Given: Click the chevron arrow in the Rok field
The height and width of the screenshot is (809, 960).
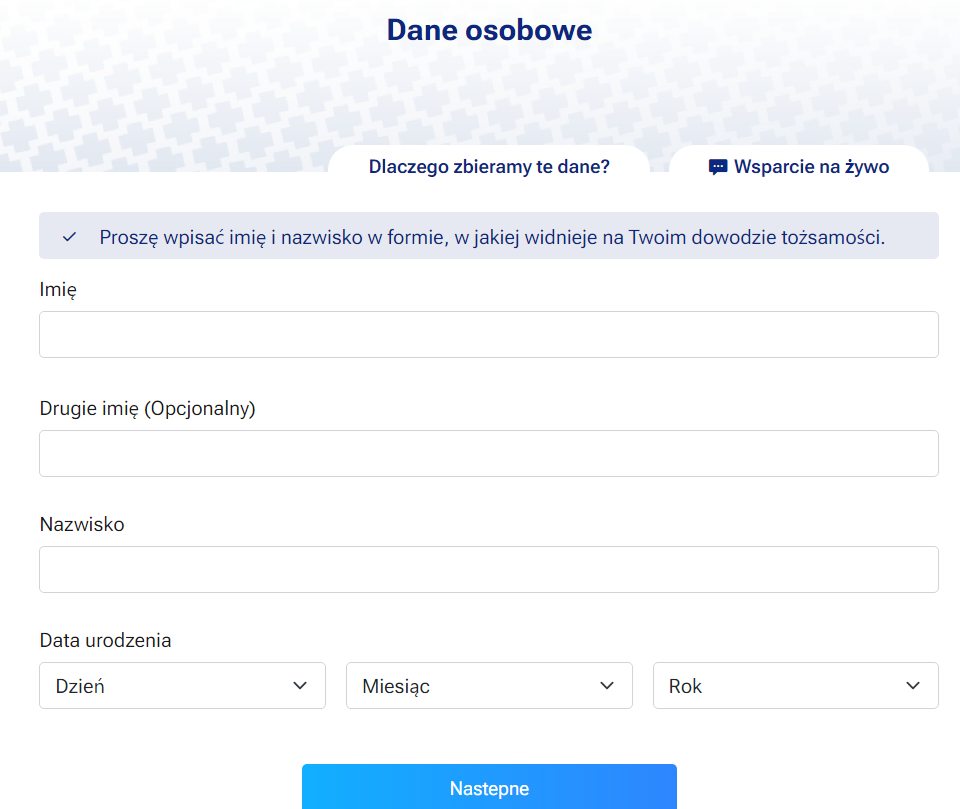Looking at the screenshot, I should coord(912,685).
